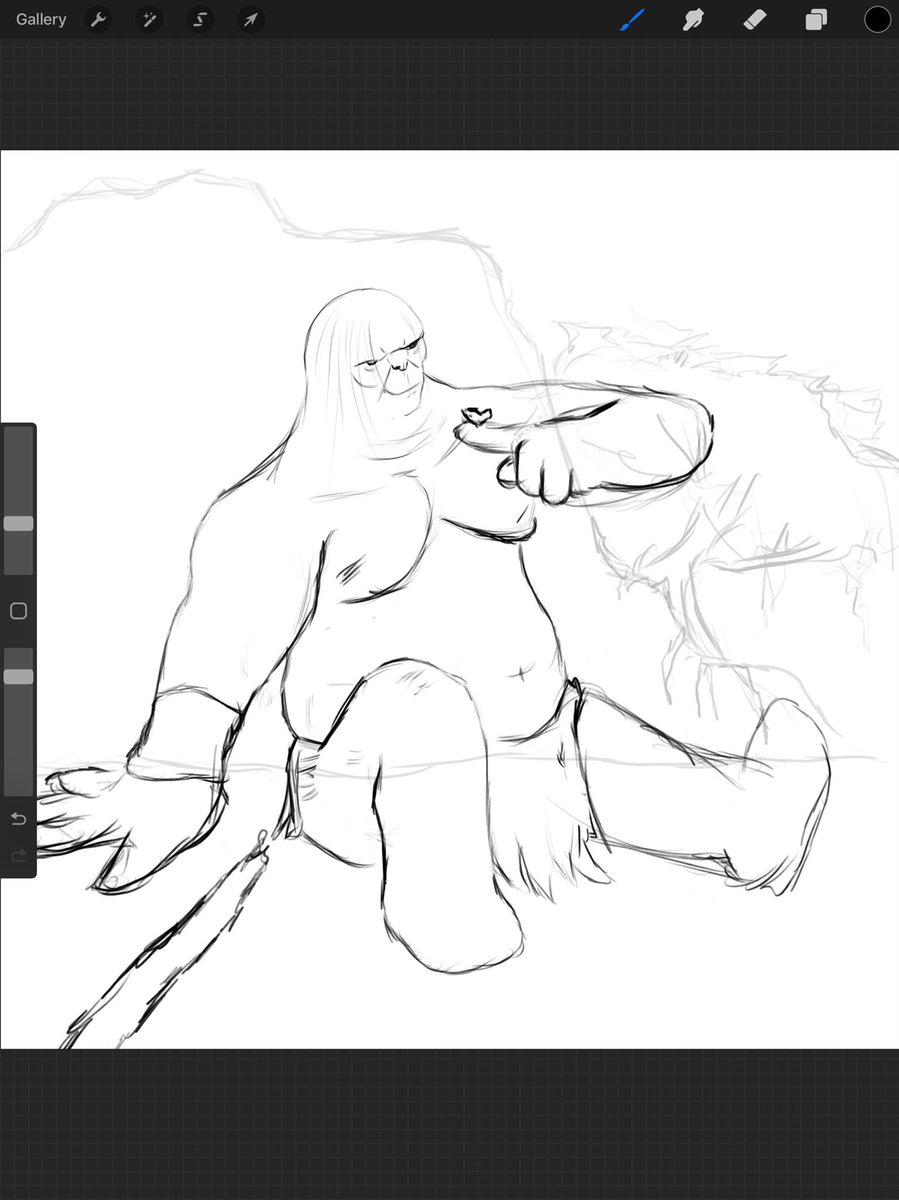Open the Layers panel

click(816, 19)
